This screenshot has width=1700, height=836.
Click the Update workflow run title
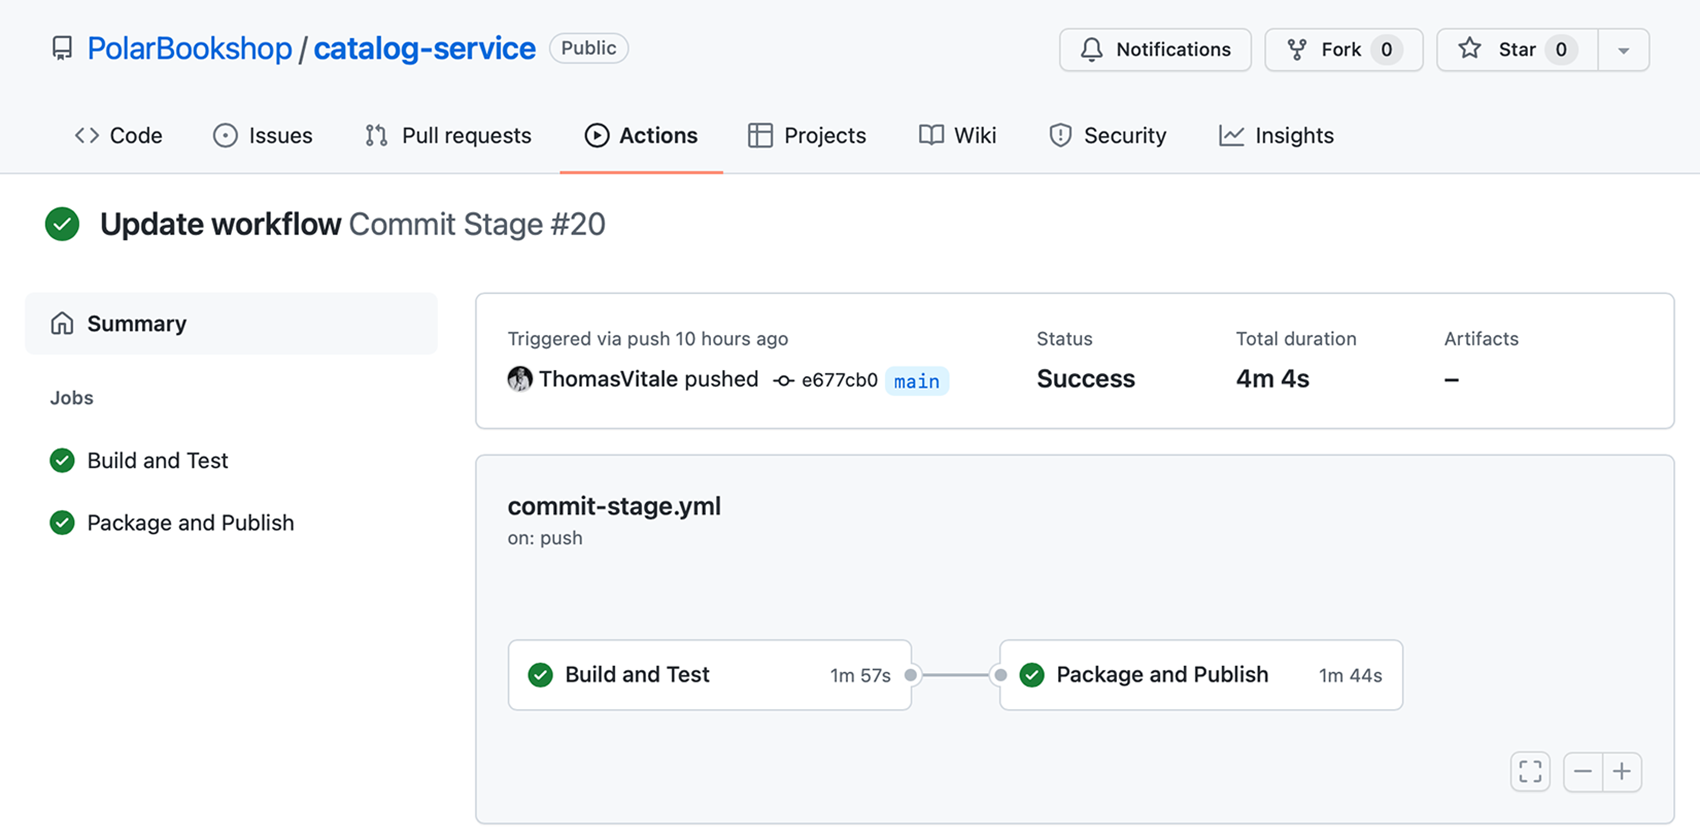click(220, 224)
